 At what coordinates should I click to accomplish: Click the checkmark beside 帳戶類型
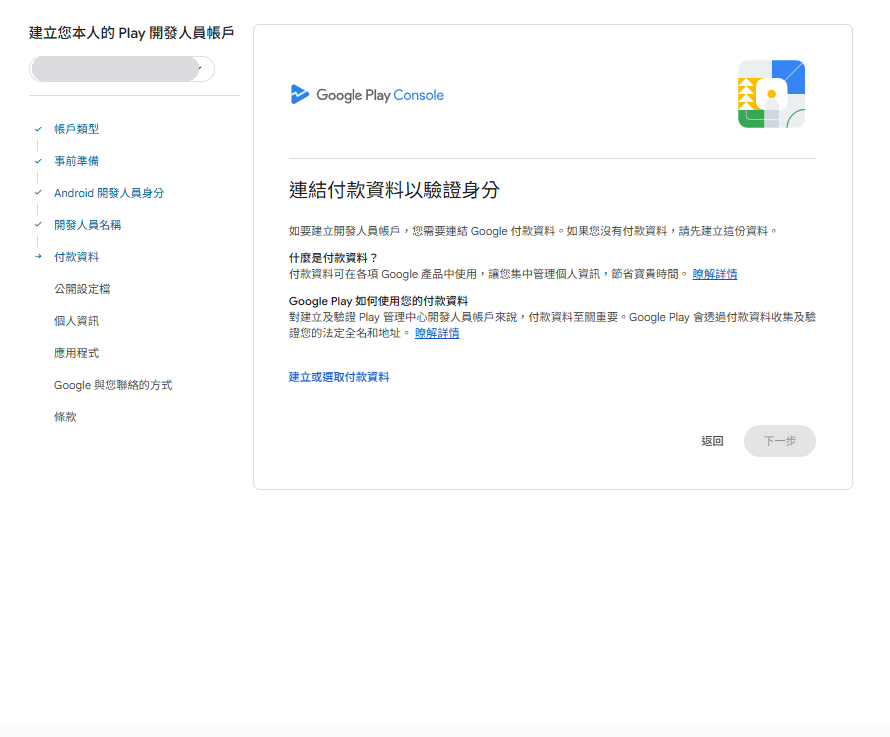(38, 129)
